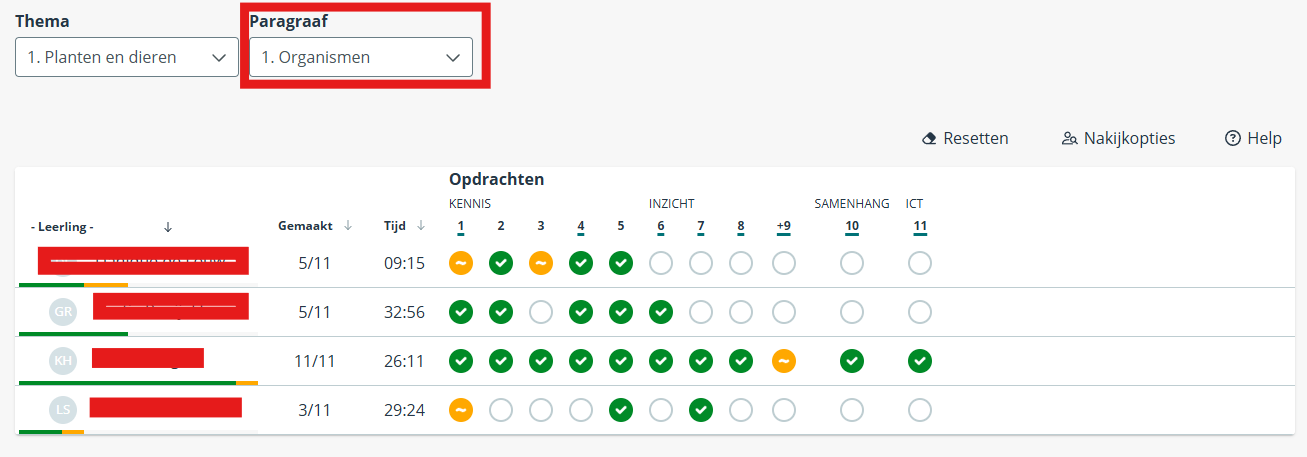Open opdracht 11 column under ICT
Screen dimensions: 1307x457
pos(920,227)
